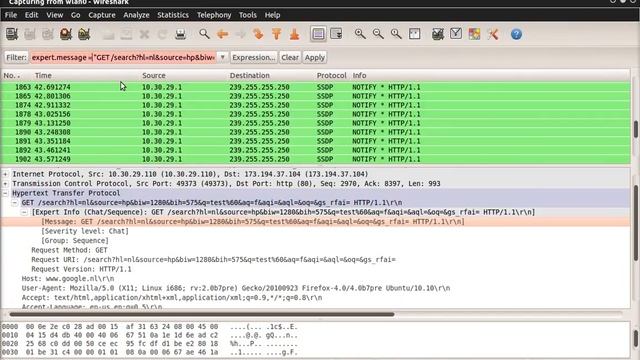Open the Telephony menu

point(214,15)
